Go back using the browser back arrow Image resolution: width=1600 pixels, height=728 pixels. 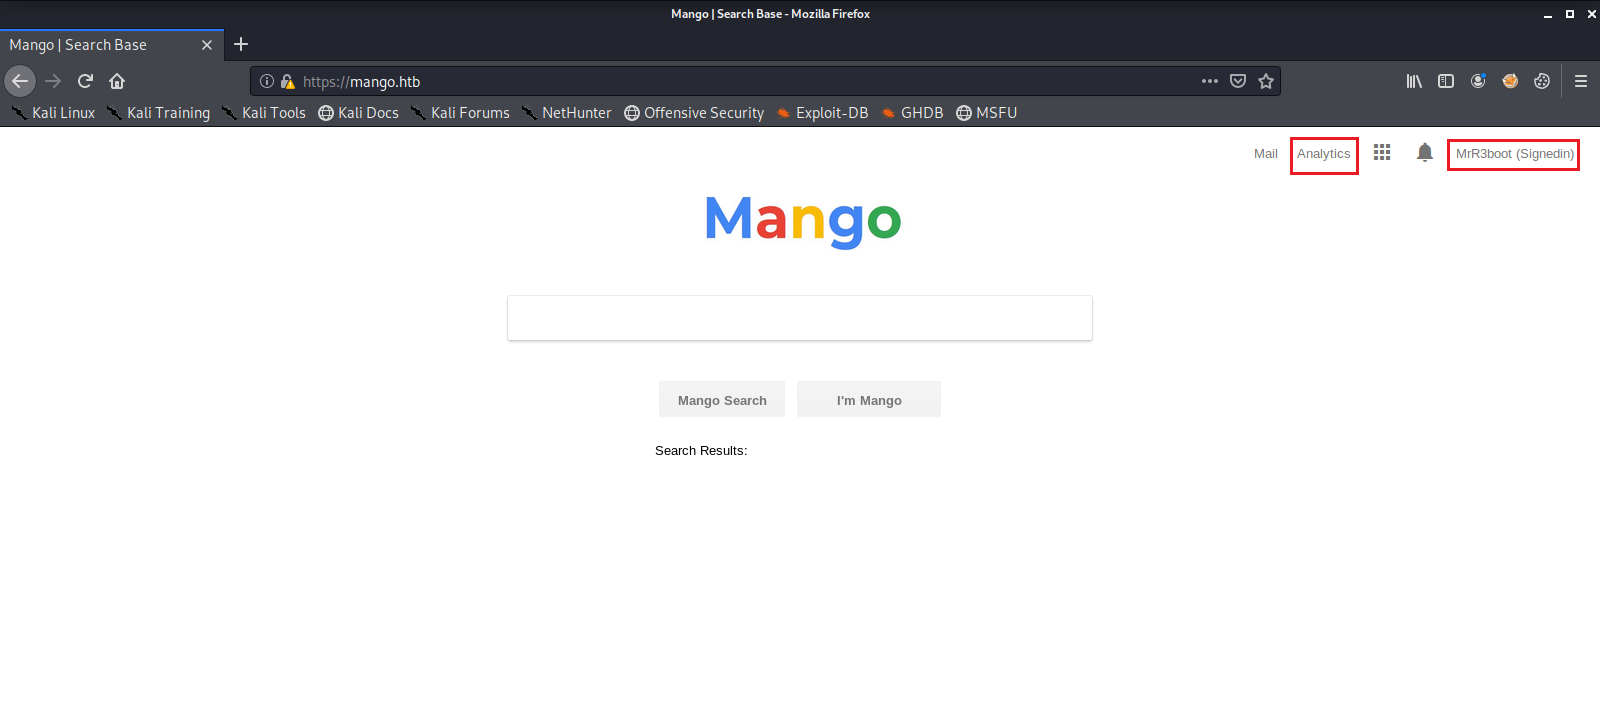point(20,81)
